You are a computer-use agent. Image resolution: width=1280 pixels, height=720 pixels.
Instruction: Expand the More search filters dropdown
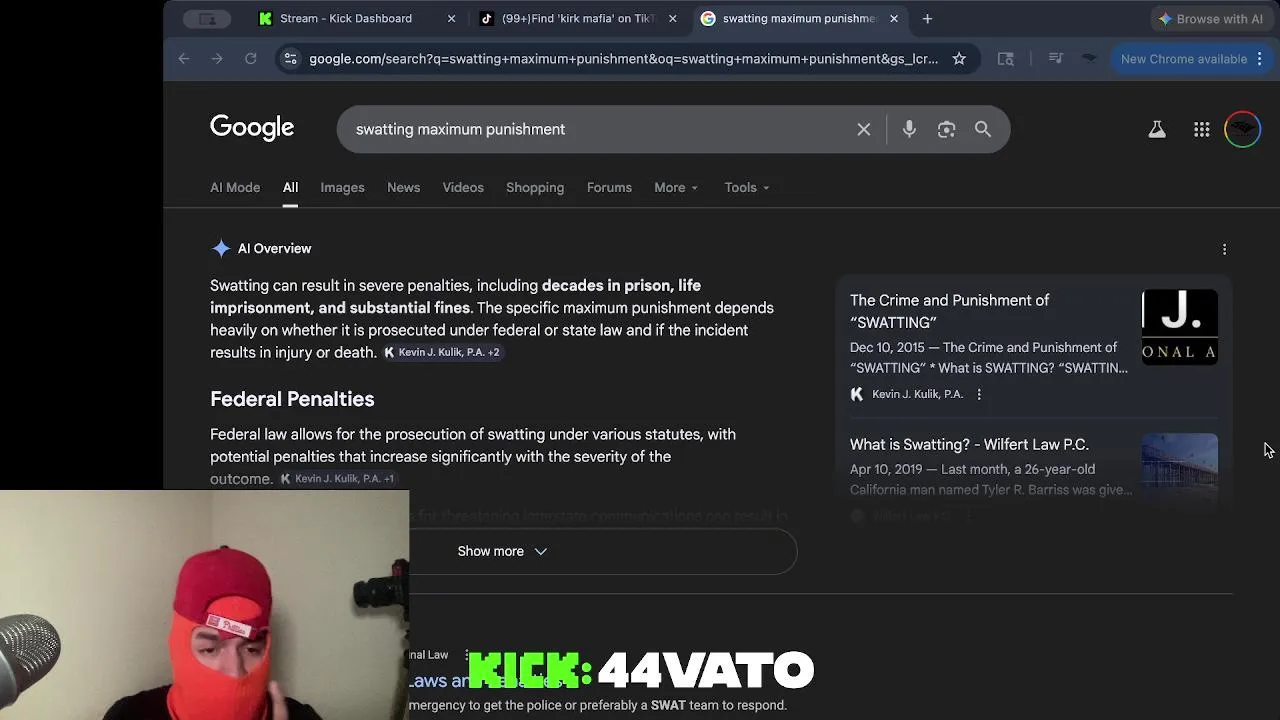676,187
